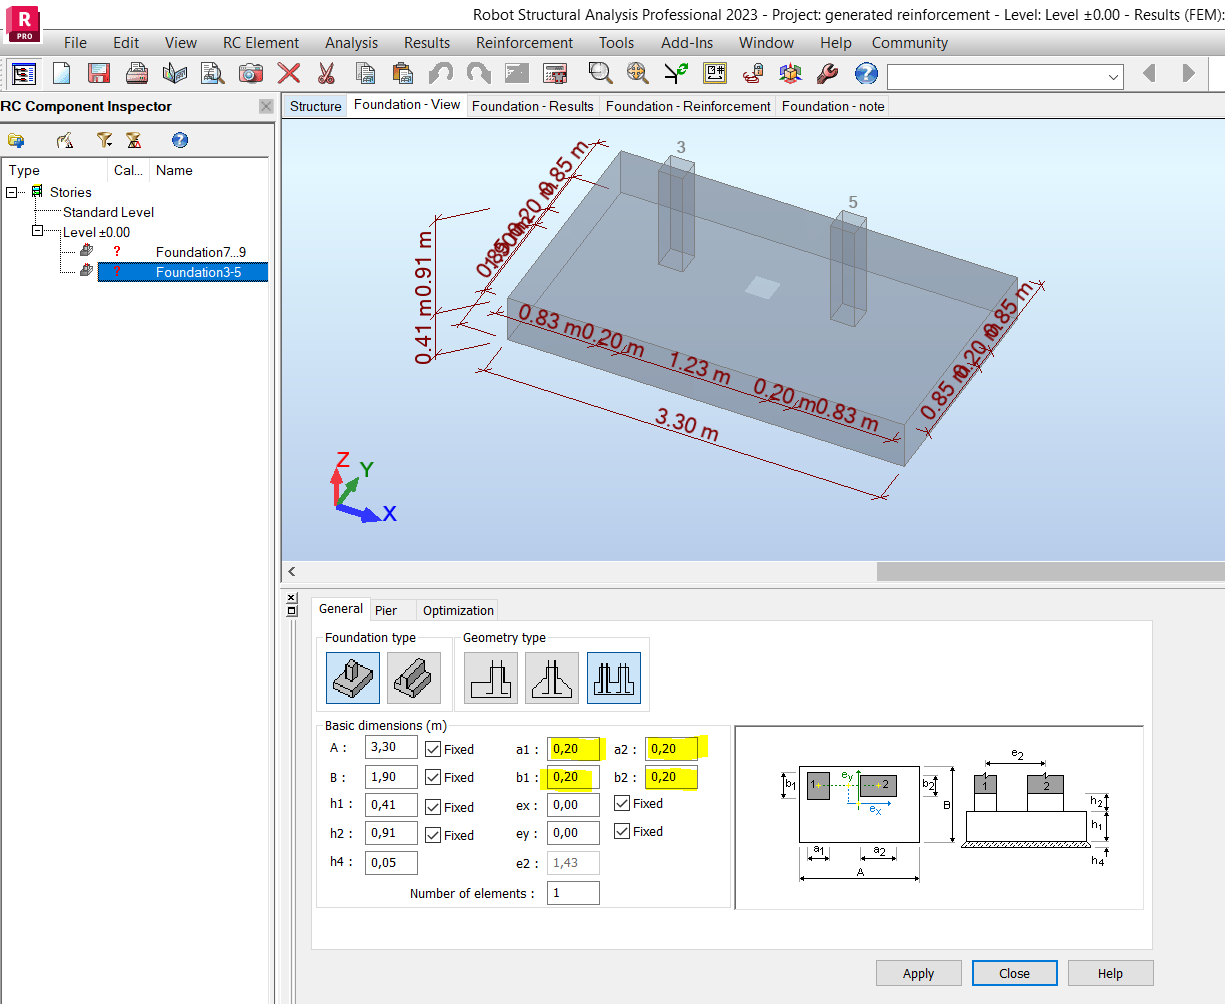Open the Reinforcement menu
Image resolution: width=1225 pixels, height=1004 pixels.
click(523, 43)
